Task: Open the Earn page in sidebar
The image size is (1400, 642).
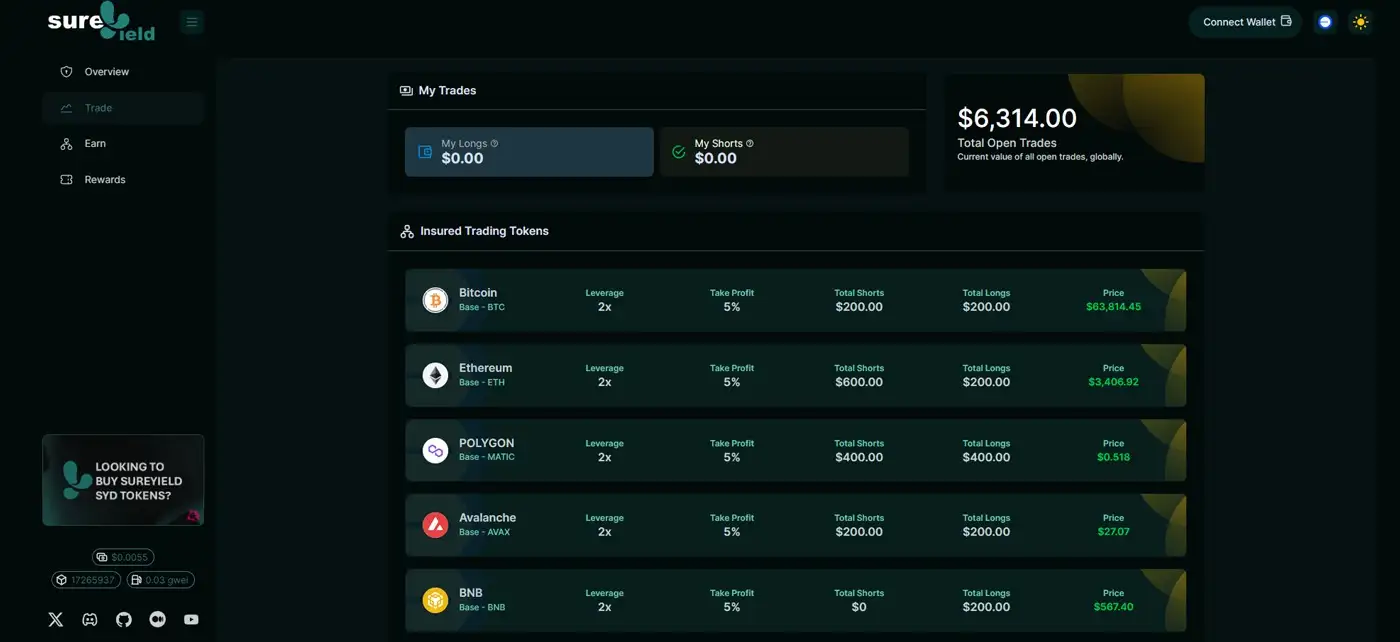Action: [x=95, y=144]
